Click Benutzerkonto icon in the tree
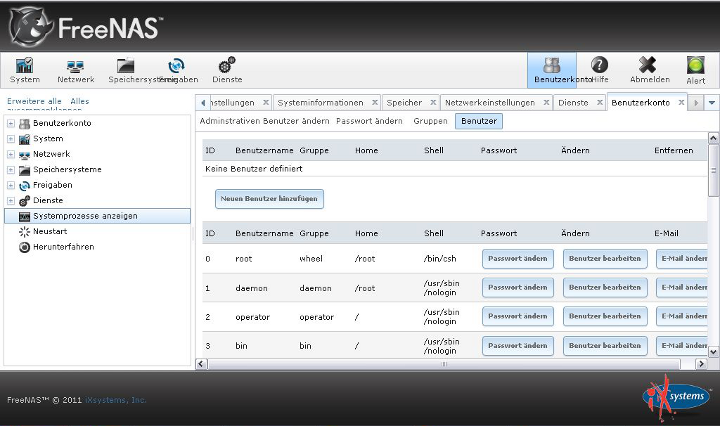The height and width of the screenshot is (426, 720). 24,123
